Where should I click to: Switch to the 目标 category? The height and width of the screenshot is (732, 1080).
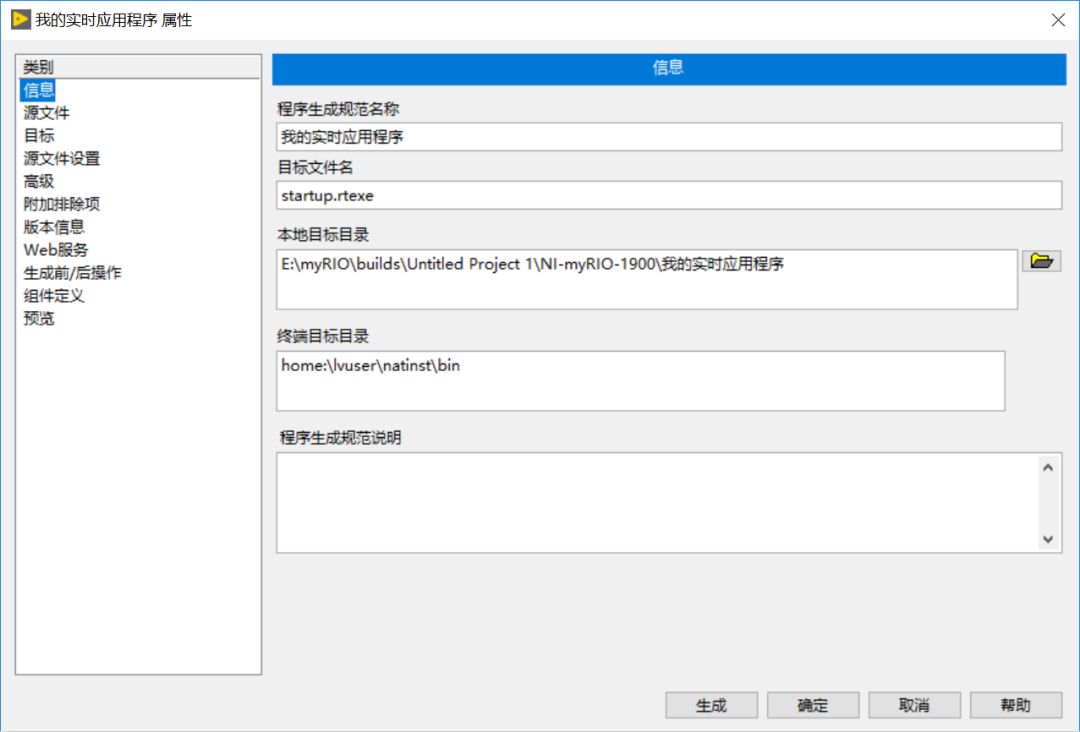tap(37, 135)
